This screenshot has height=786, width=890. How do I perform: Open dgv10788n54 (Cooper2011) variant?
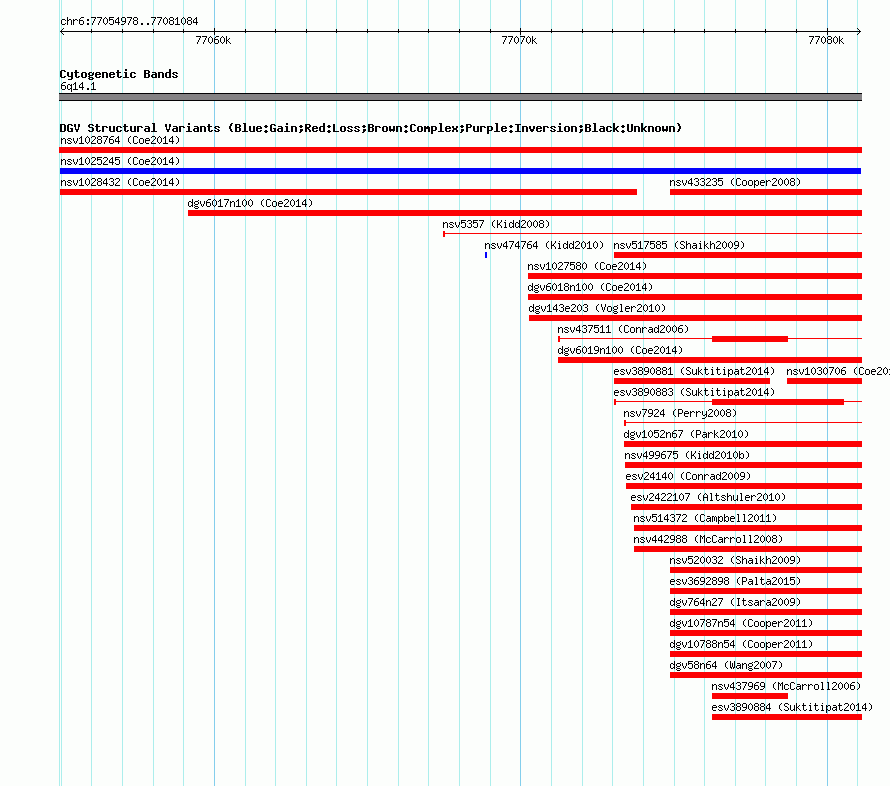(x=741, y=644)
